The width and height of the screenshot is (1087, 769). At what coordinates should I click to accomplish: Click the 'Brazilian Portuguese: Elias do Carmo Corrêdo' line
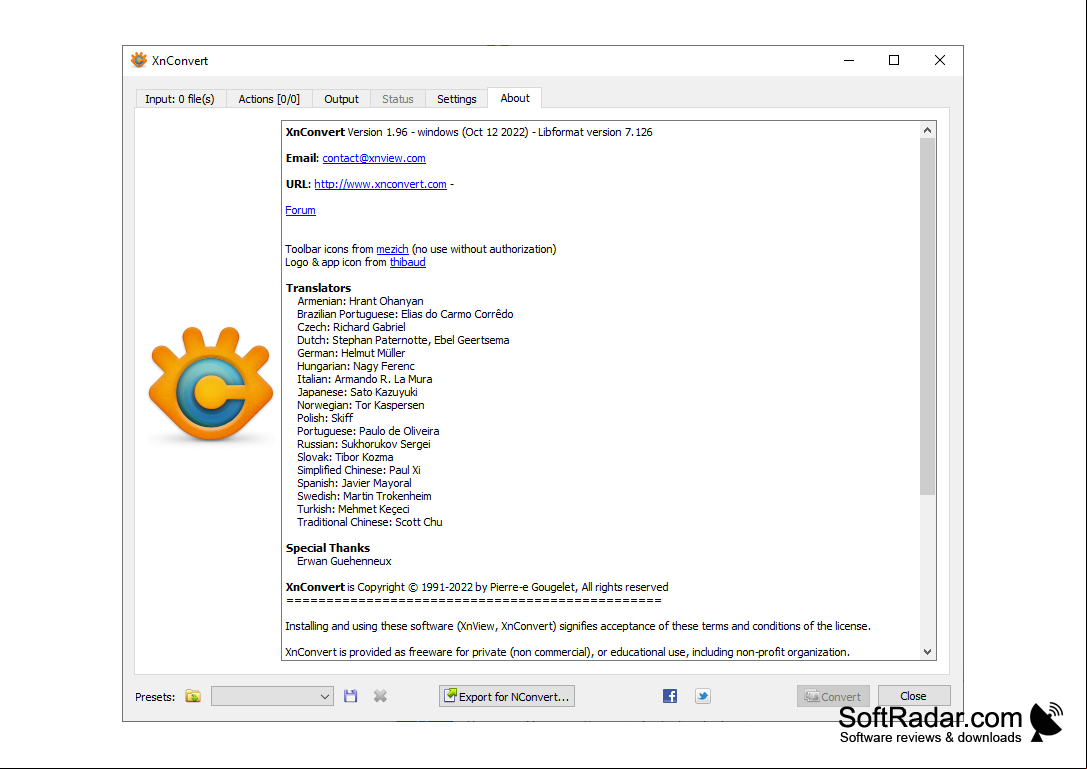click(x=405, y=314)
